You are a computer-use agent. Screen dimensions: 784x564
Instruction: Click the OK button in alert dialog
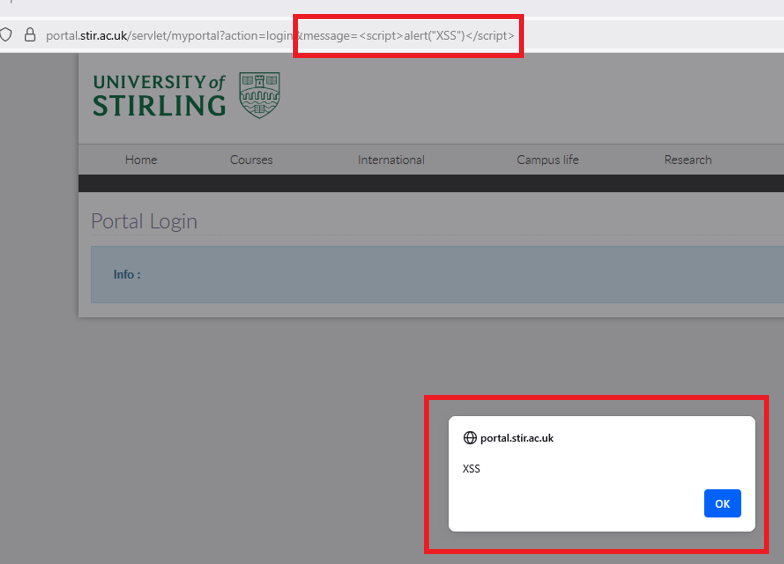point(722,503)
